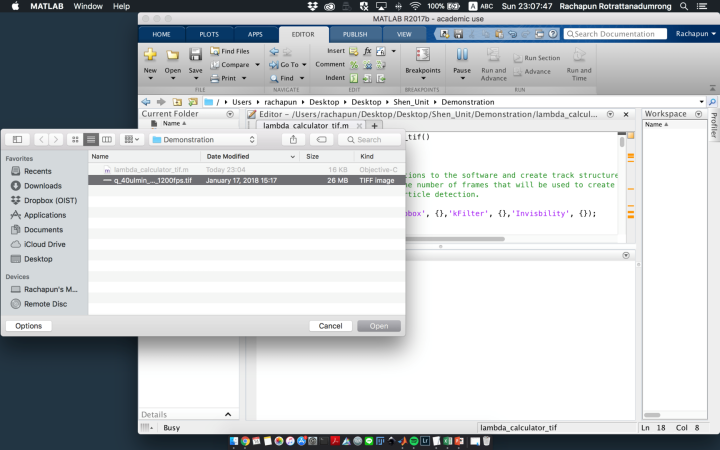Switch to the PLOTS ribbon tab
The width and height of the screenshot is (720, 450).
(208, 33)
